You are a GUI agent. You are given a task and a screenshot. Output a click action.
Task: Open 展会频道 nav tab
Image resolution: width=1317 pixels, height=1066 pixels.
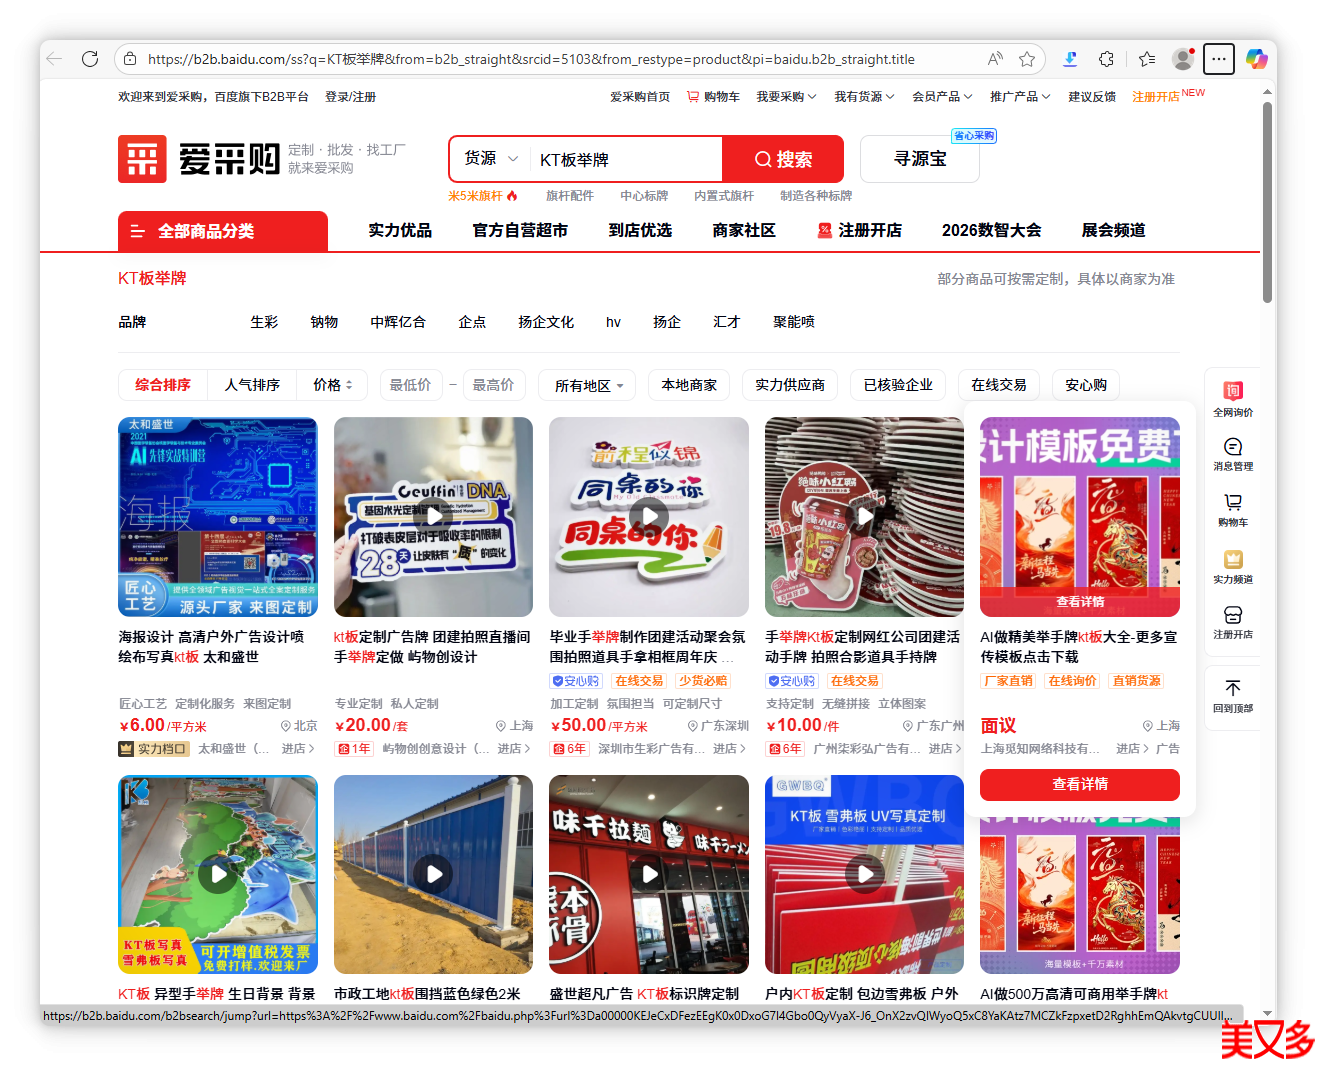[x=1113, y=230]
